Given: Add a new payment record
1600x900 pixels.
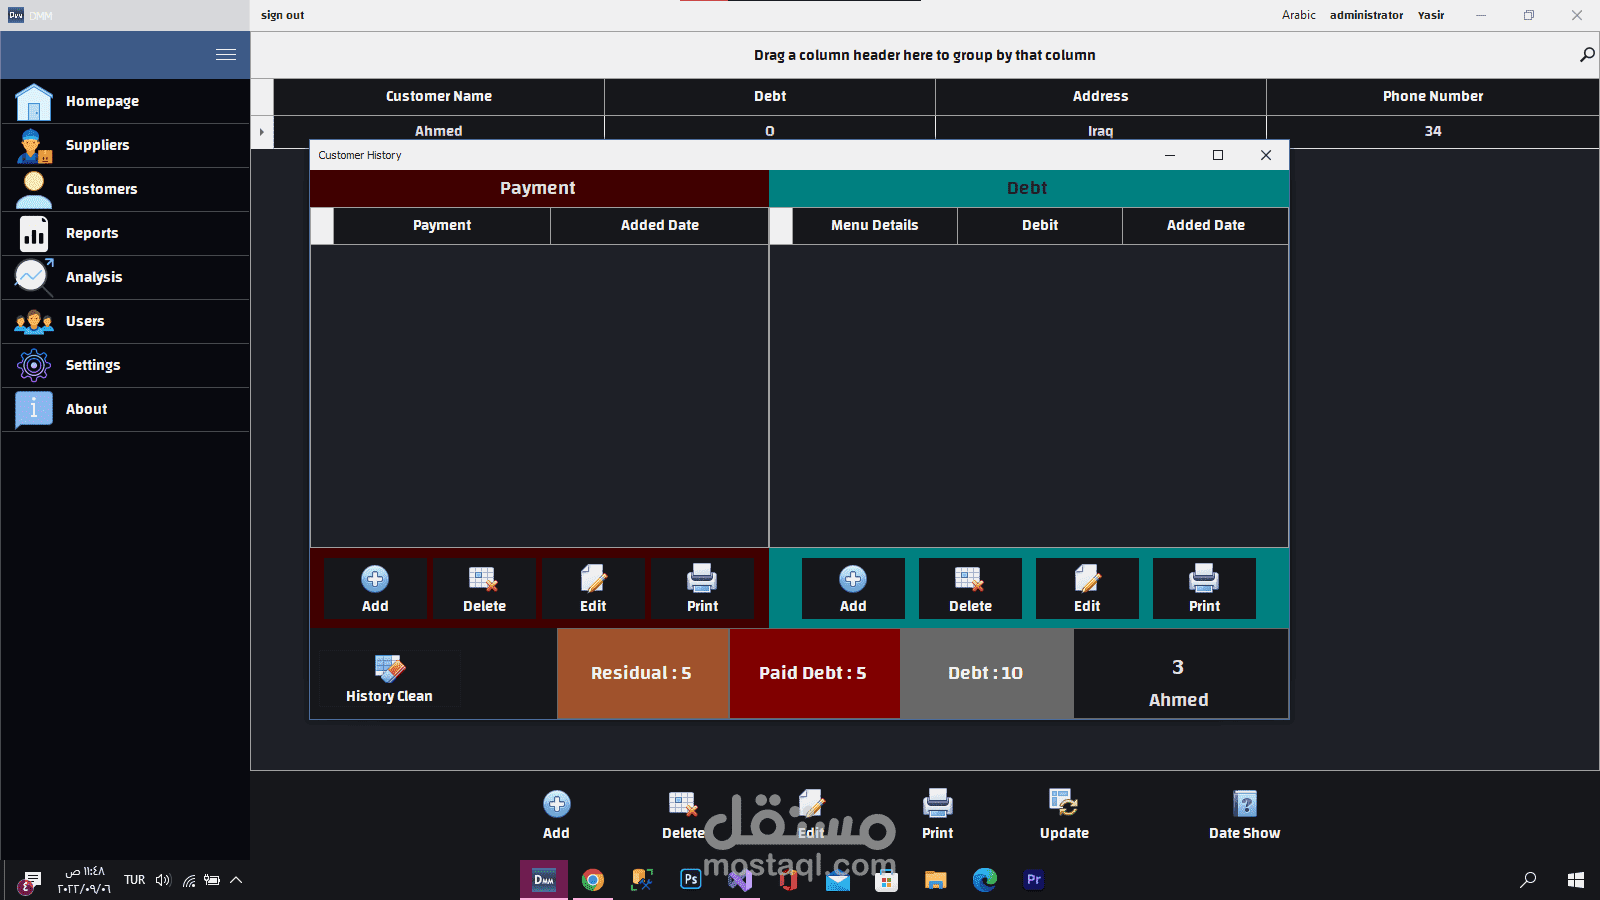Looking at the screenshot, I should coord(375,589).
